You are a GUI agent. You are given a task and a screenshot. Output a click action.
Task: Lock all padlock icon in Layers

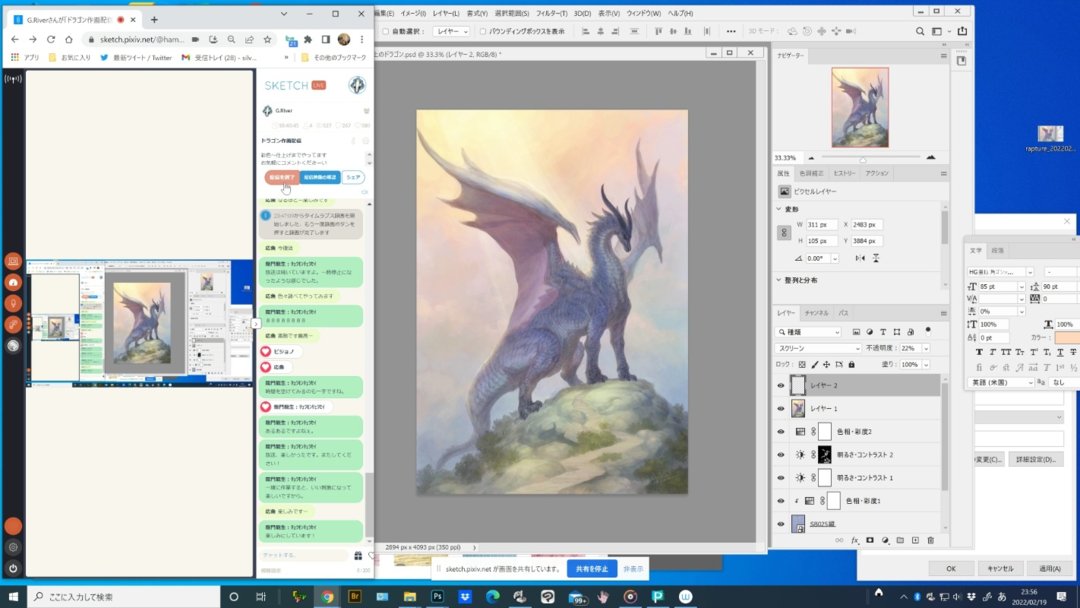pos(851,364)
